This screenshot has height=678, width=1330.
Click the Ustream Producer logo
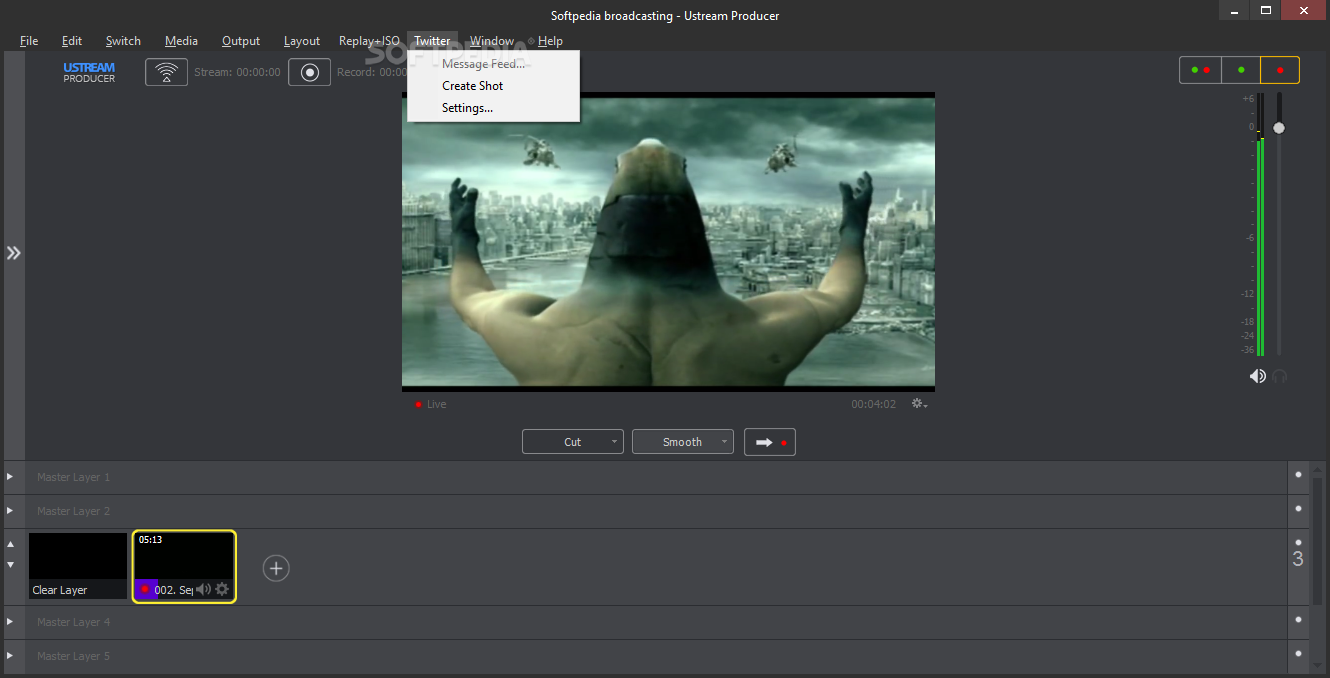(x=89, y=73)
